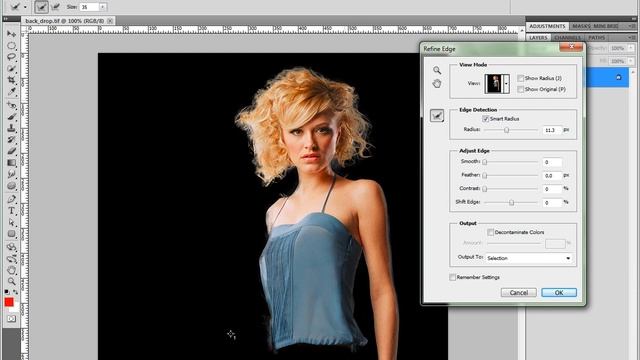Choose Refine Radius tool in options bar
The width and height of the screenshot is (640, 360).
pos(41,7)
